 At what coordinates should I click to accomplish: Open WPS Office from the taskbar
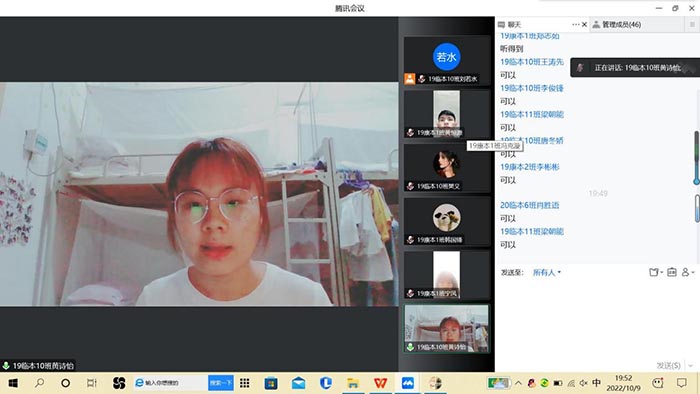click(x=380, y=383)
